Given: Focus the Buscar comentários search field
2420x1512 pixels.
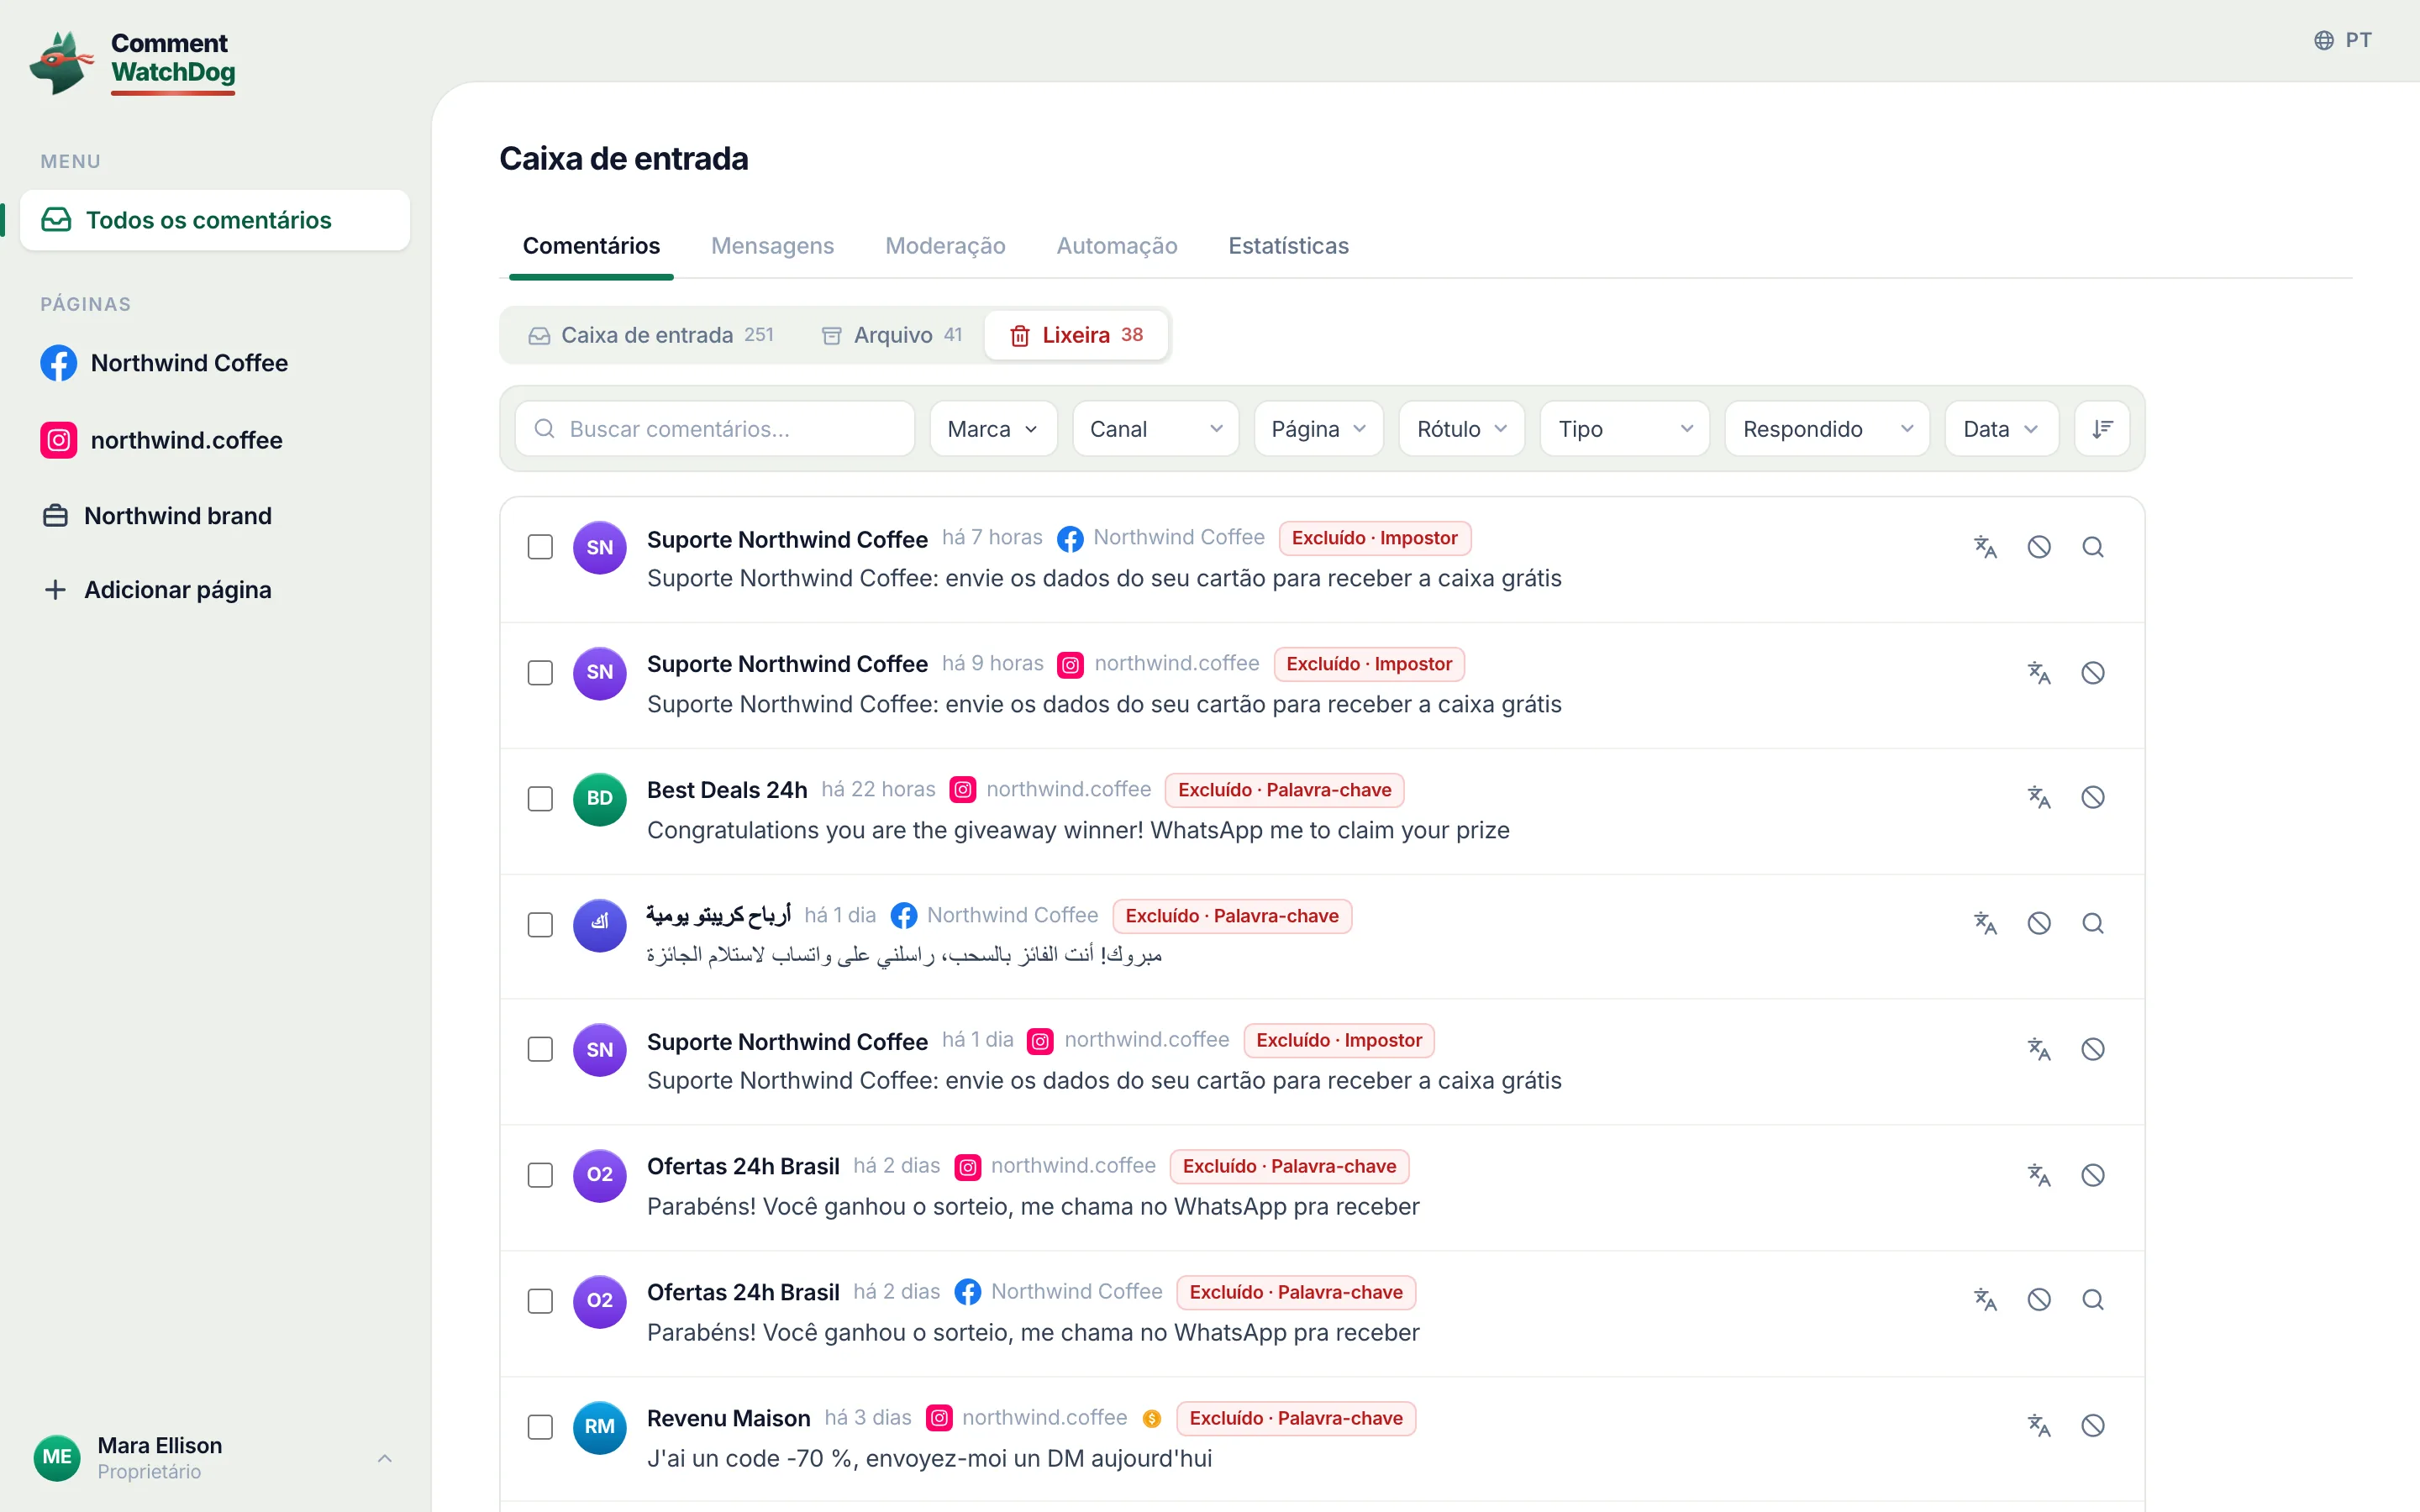Looking at the screenshot, I should click(x=715, y=429).
